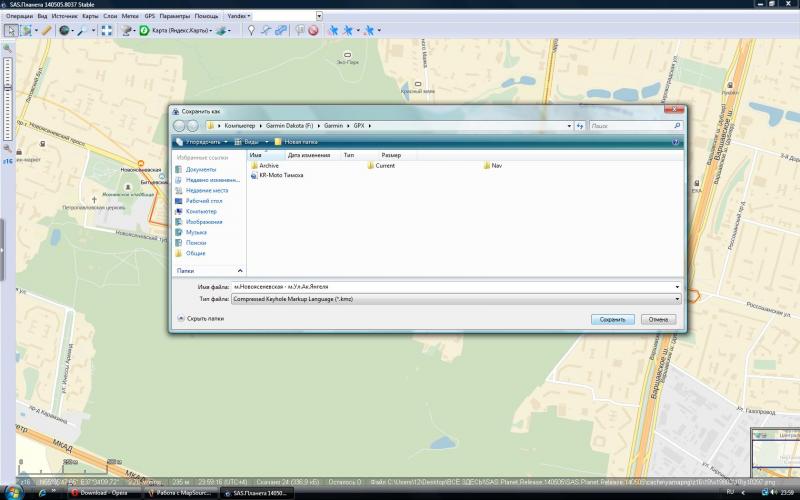Click the search magnifier in dialog search box

(677, 126)
